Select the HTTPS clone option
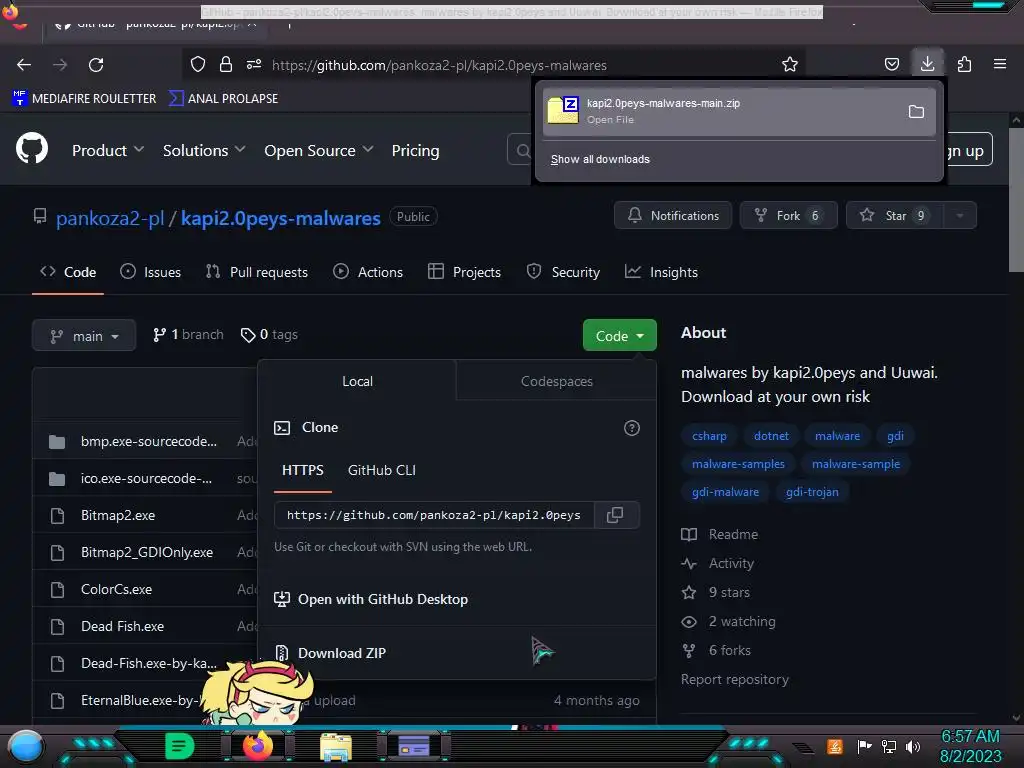Viewport: 1024px width, 768px height. (x=302, y=470)
